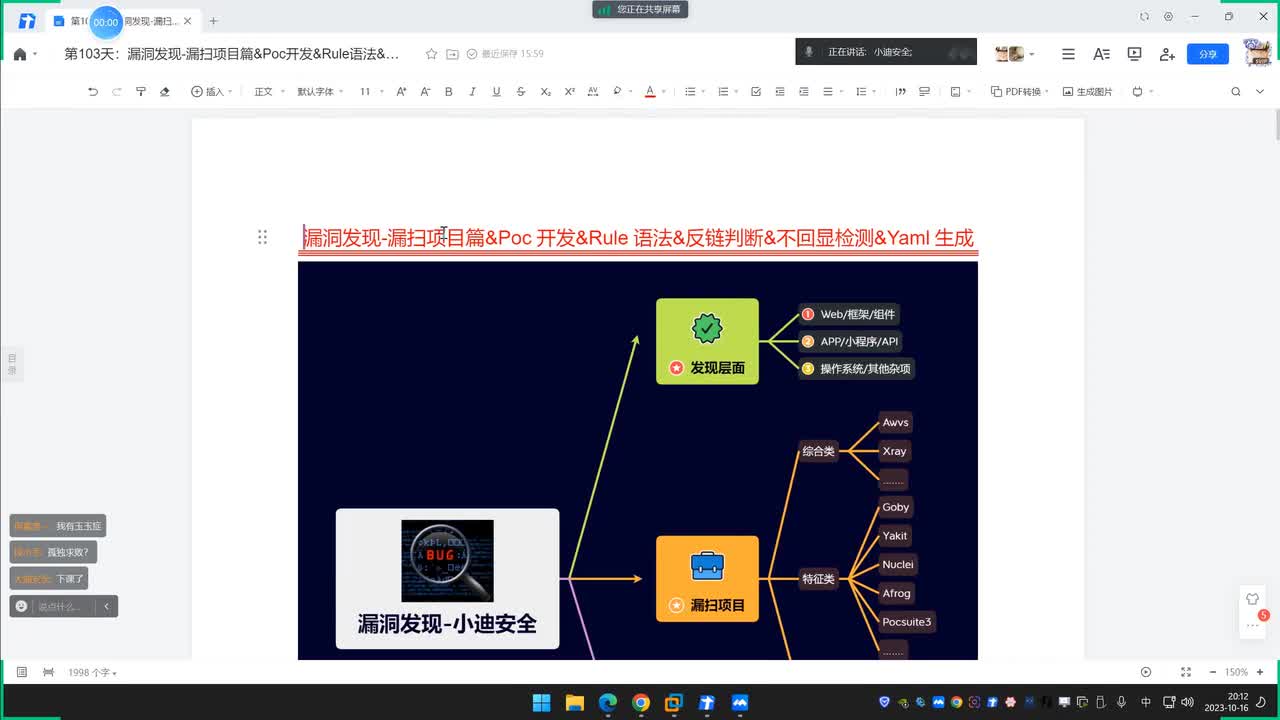Insert a horizontal divider line
Screen dimensions: 1280x720
pos(925,91)
